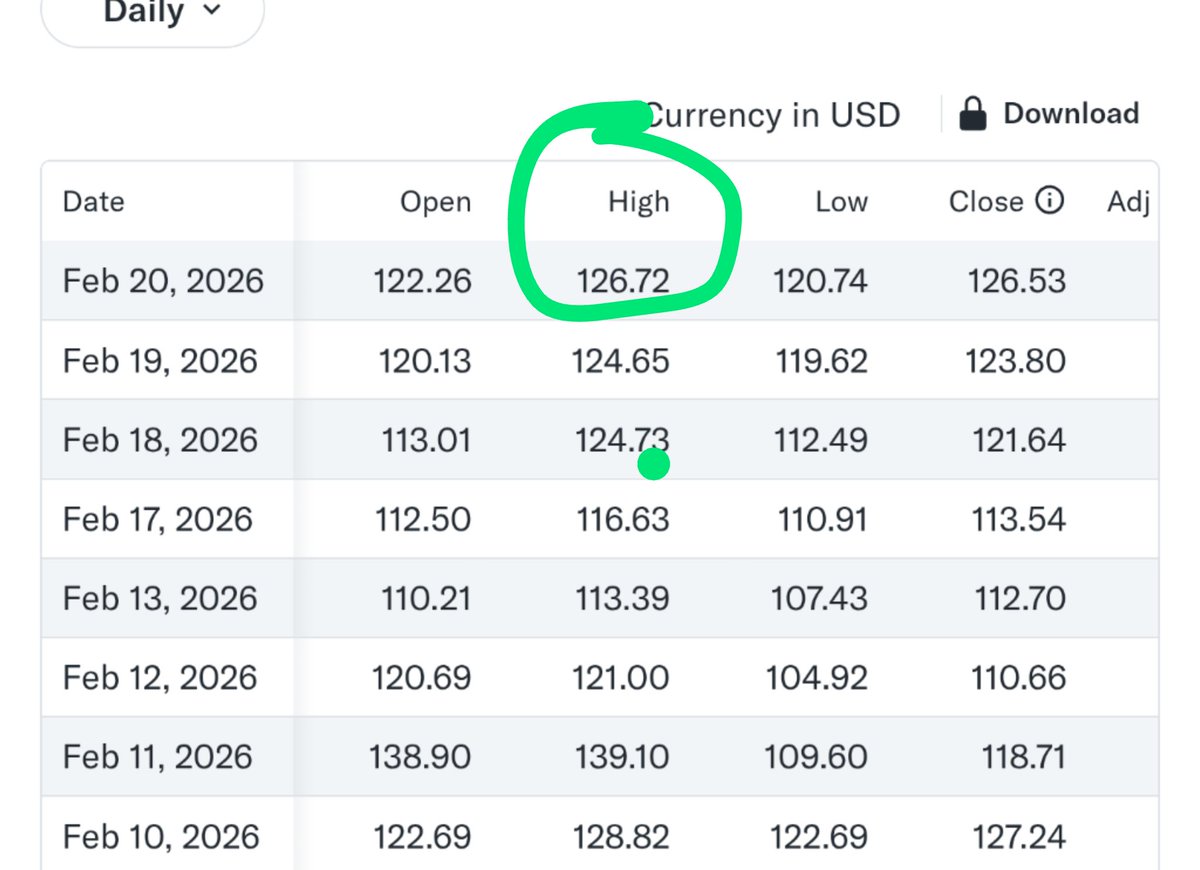The width and height of the screenshot is (1200, 870).
Task: Select the Feb 12, 2026 date cell
Action: point(160,678)
